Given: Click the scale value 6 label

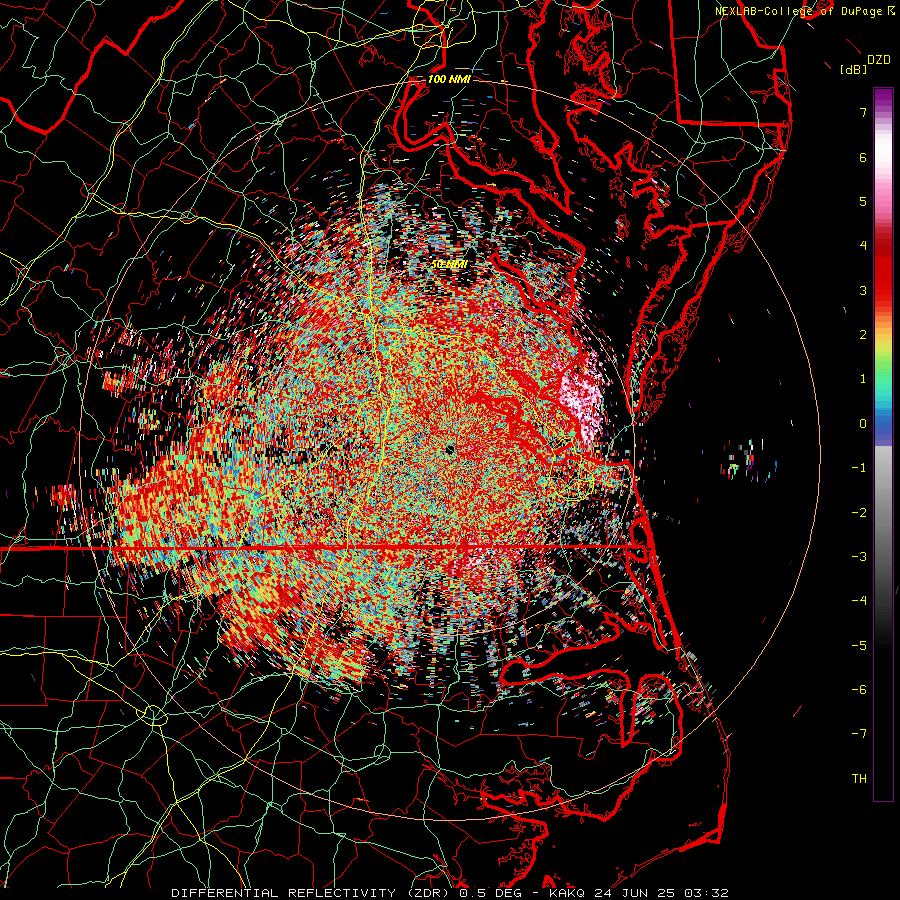Looking at the screenshot, I should [x=863, y=157].
